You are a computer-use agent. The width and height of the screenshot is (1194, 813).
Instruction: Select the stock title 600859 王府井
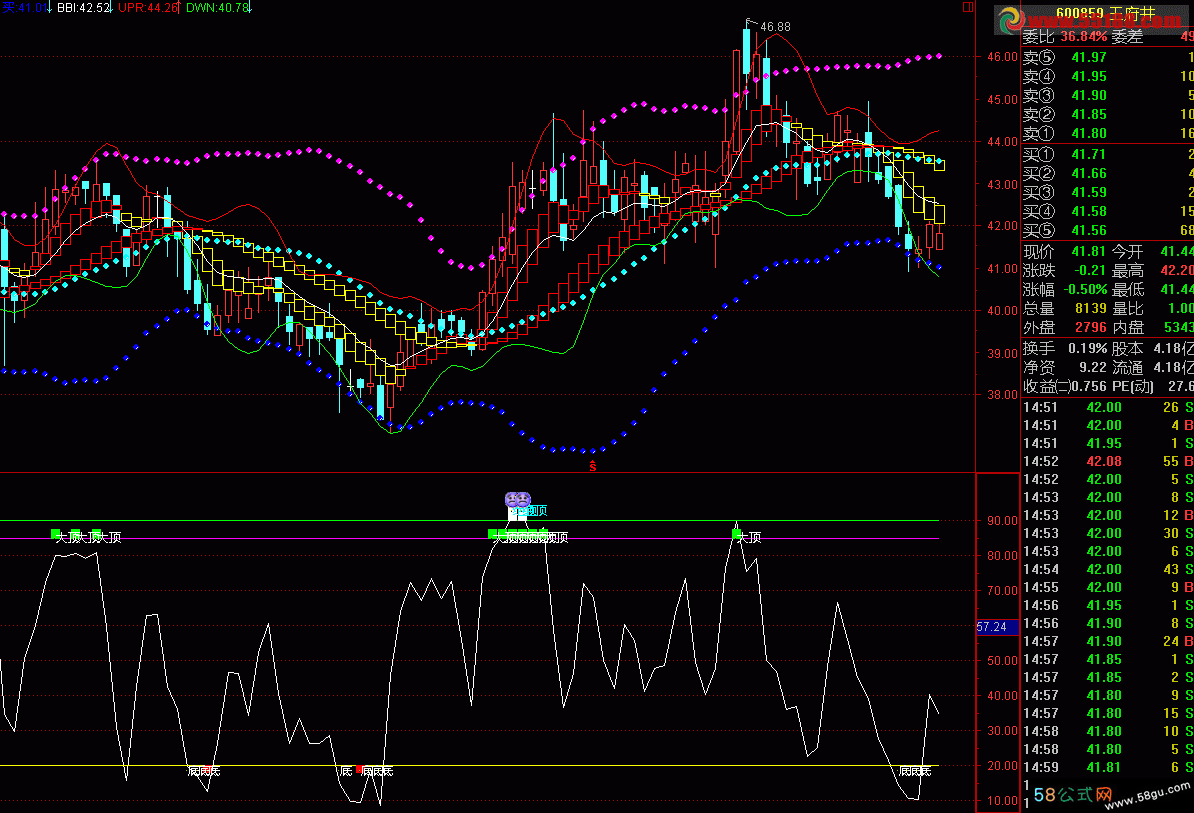1105,14
